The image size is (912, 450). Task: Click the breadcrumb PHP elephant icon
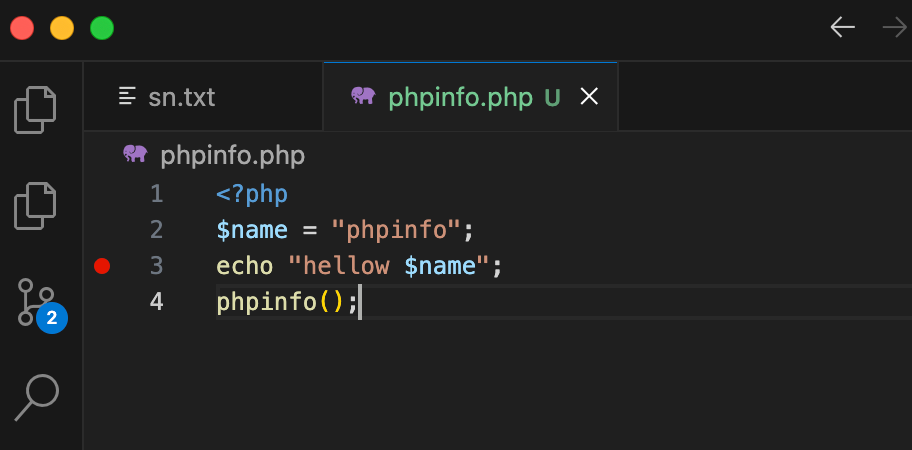tap(136, 154)
